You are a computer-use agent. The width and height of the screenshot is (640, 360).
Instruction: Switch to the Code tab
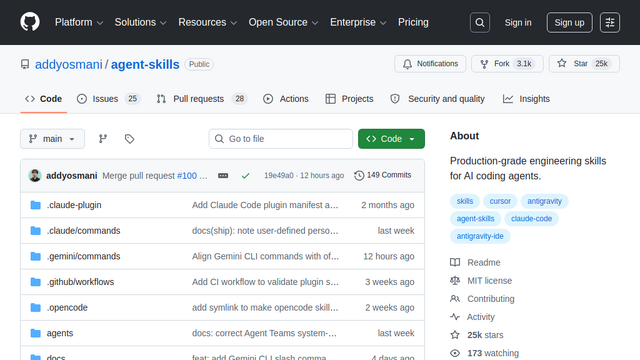[x=44, y=99]
